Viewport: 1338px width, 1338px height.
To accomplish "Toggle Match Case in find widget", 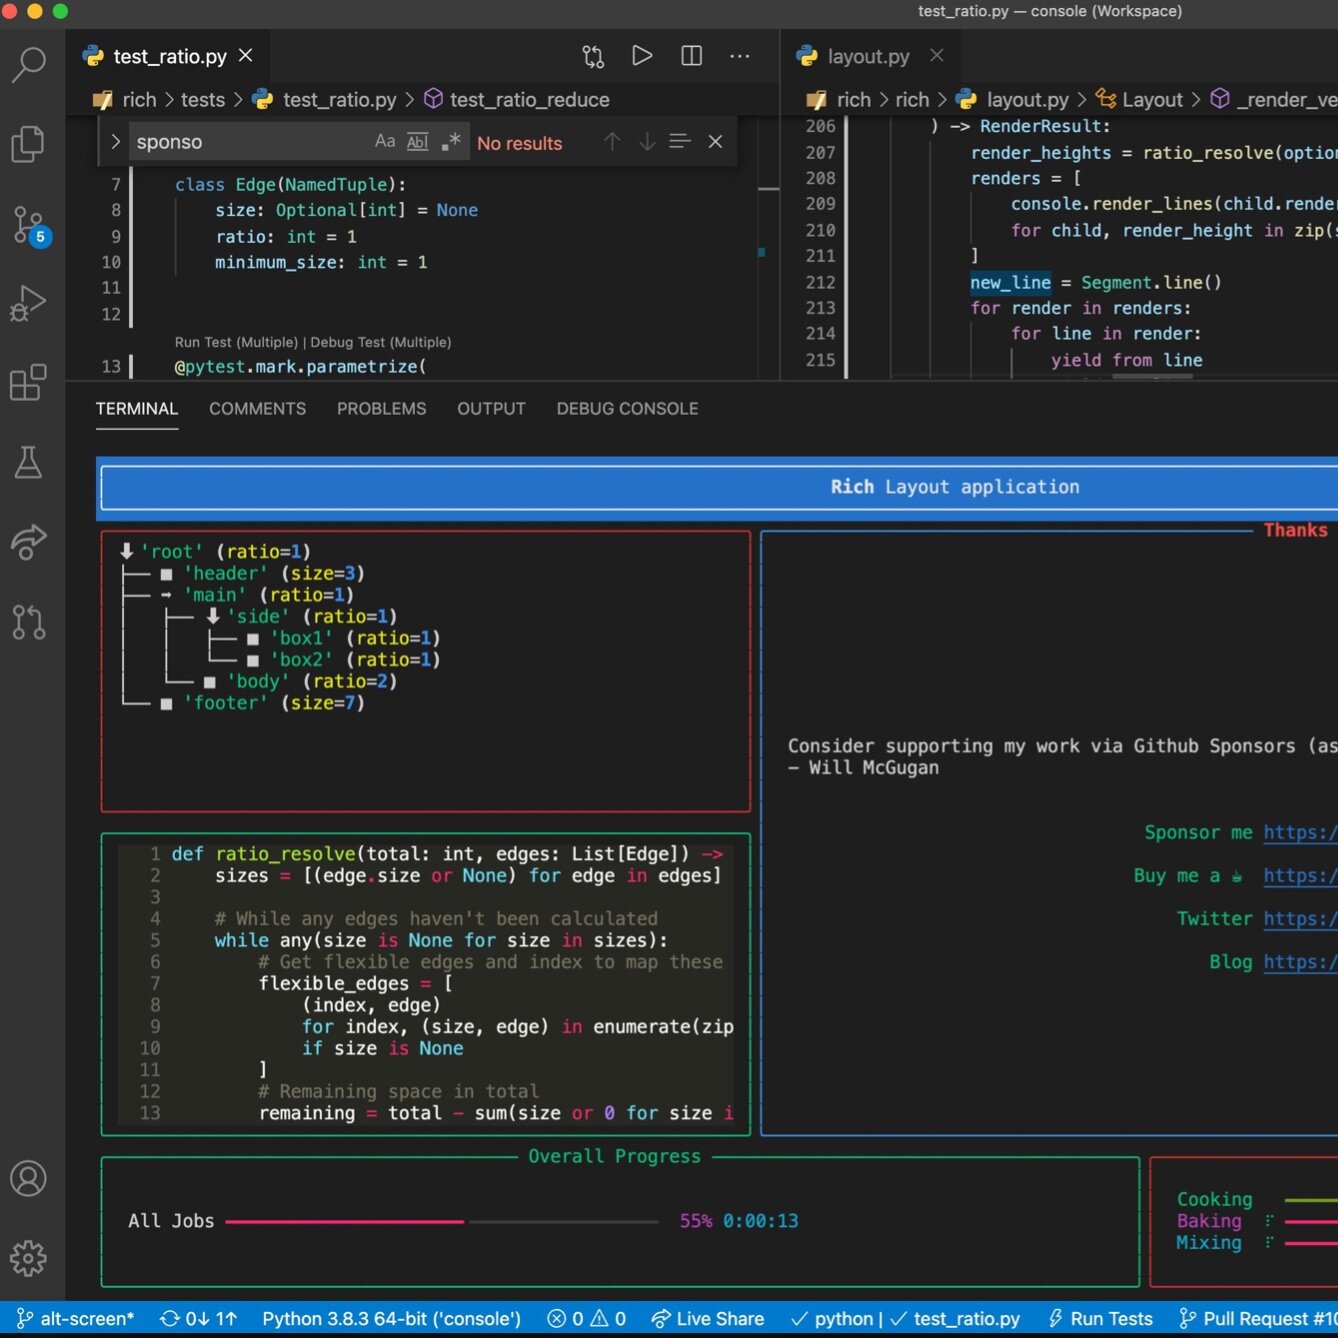I will (x=385, y=142).
